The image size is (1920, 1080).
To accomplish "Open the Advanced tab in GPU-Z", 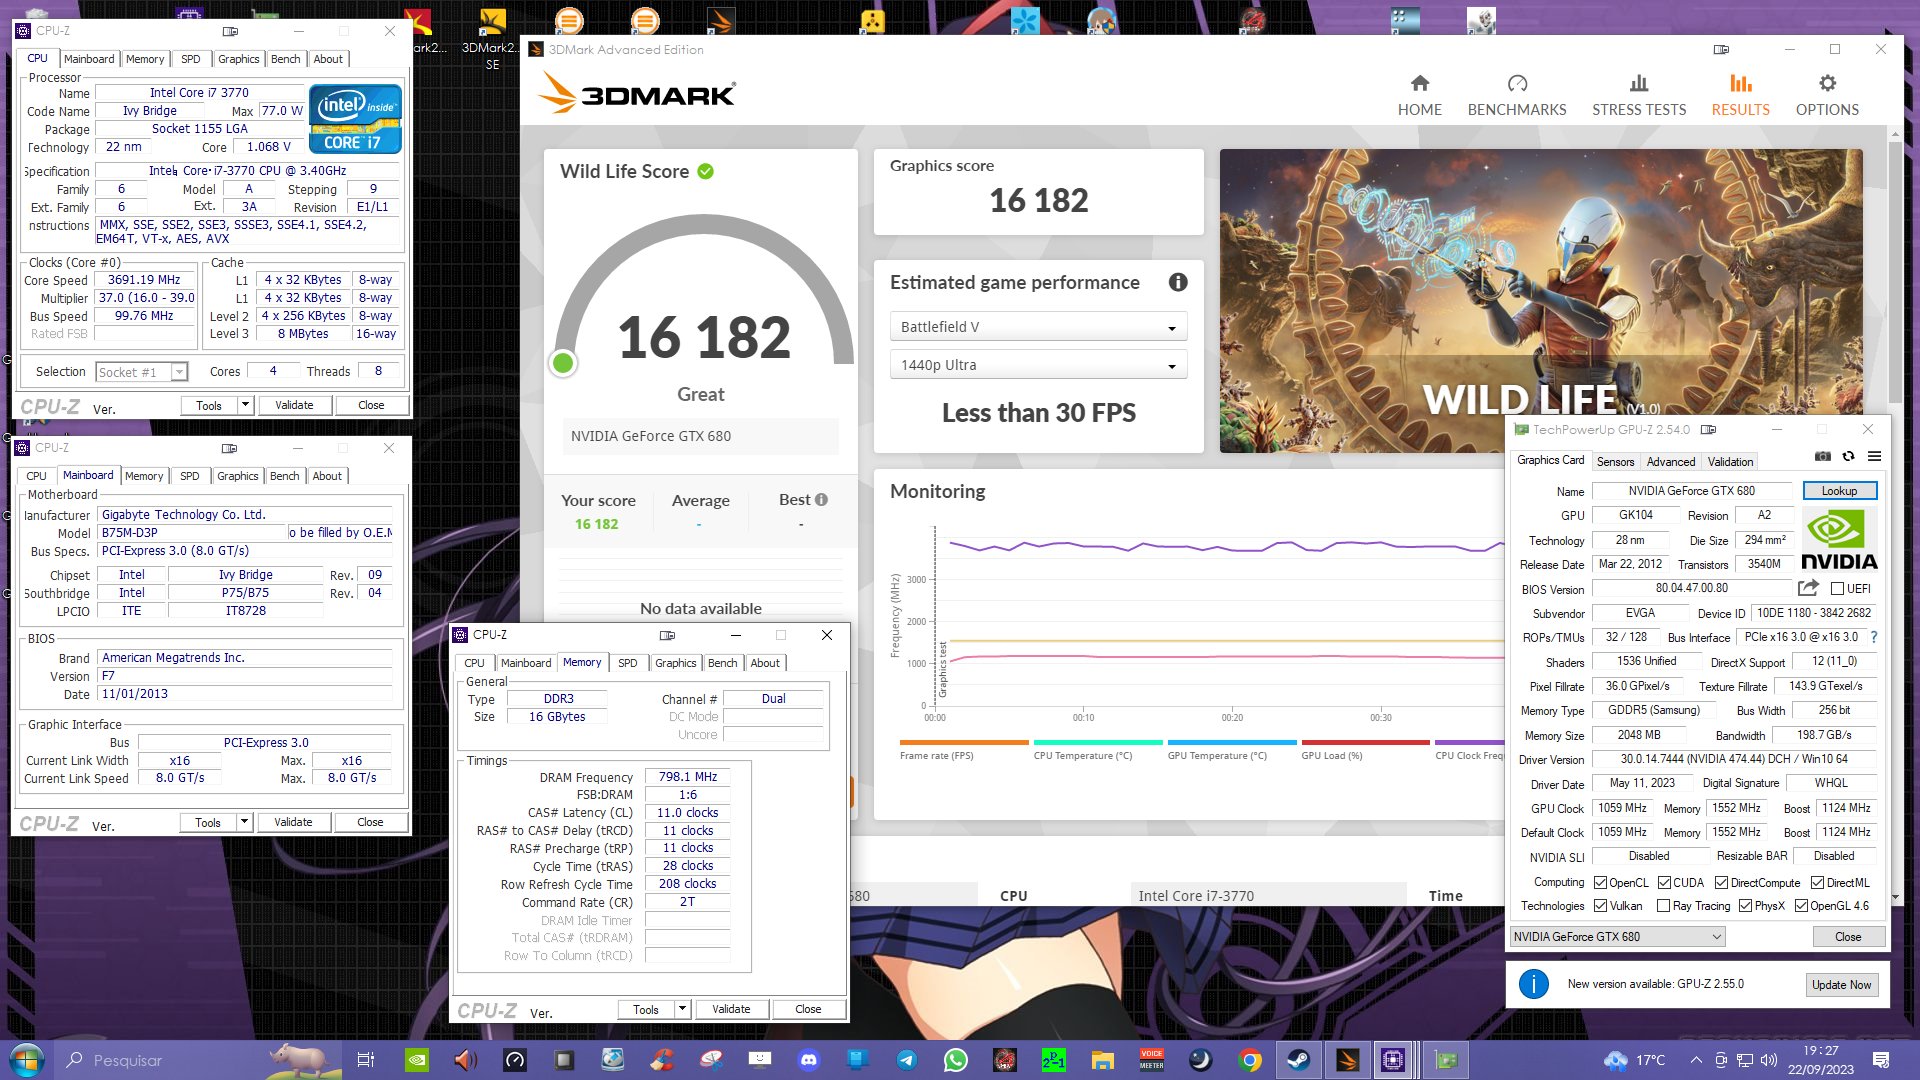I will (1671, 462).
